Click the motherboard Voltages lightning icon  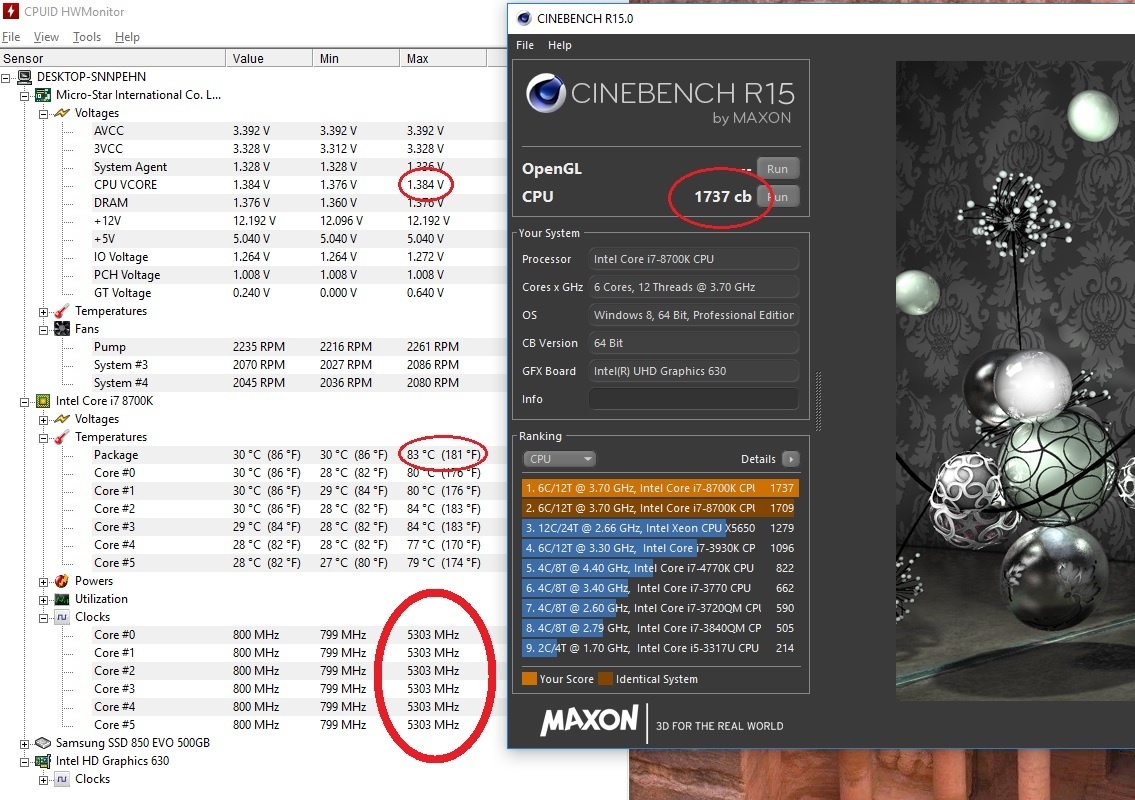coord(62,113)
